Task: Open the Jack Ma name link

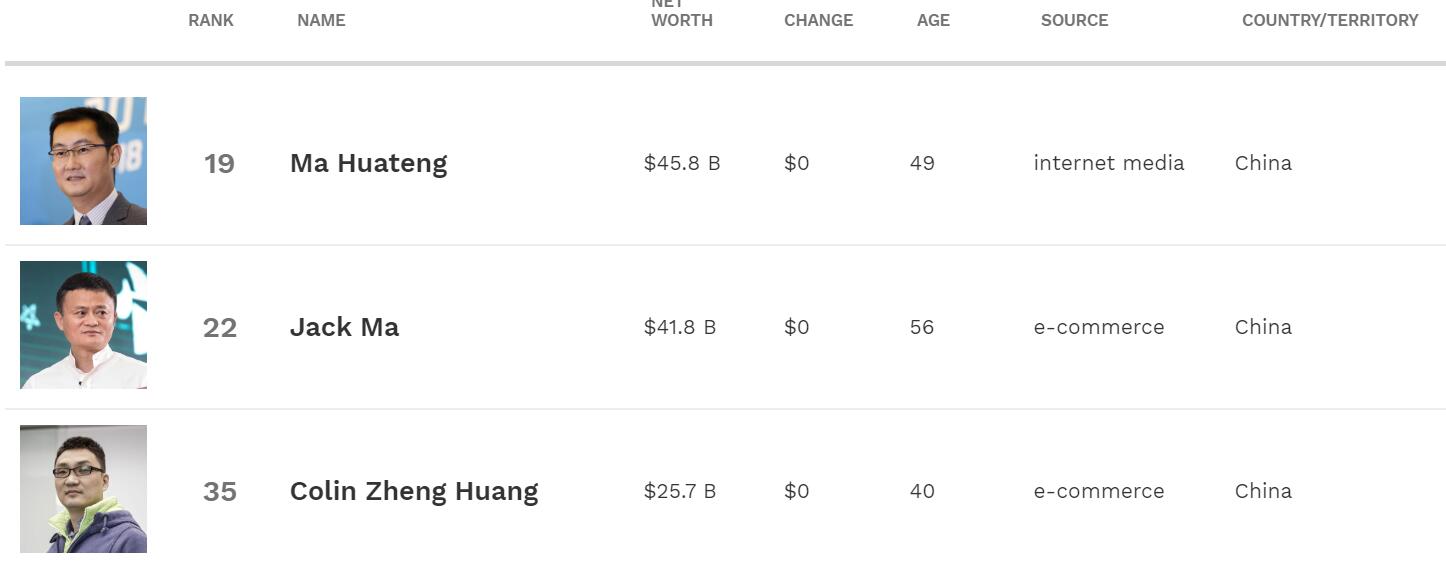Action: [x=344, y=327]
